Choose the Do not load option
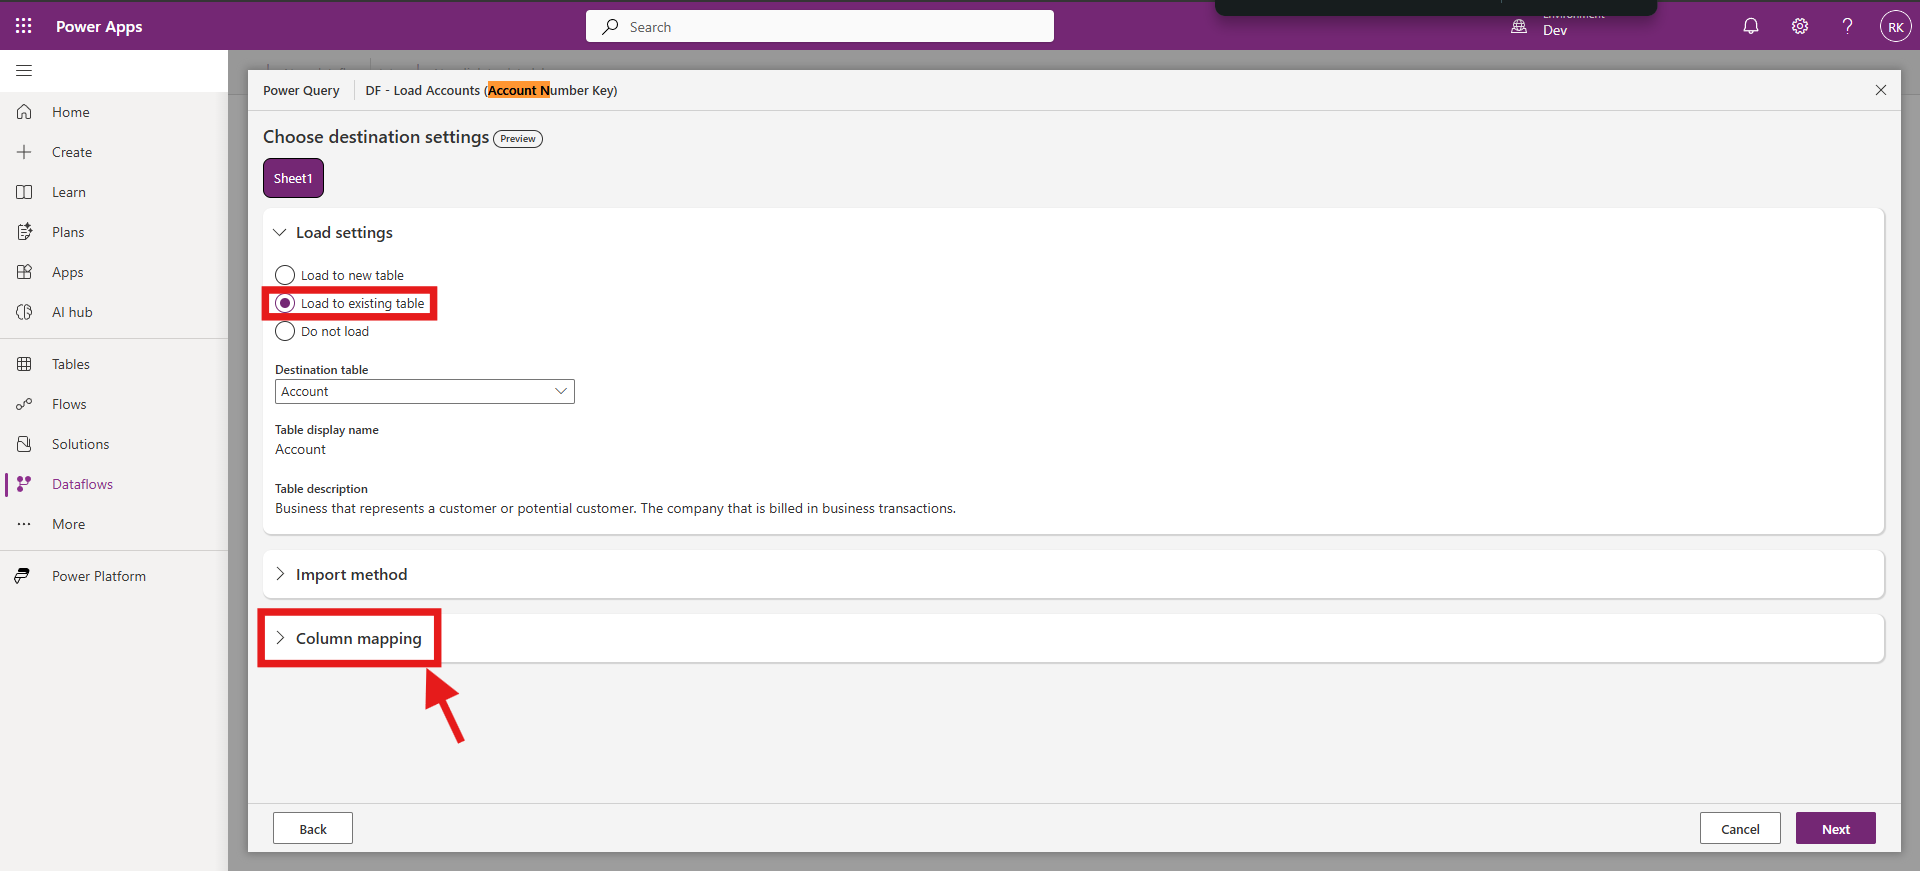The height and width of the screenshot is (871, 1920). (x=285, y=331)
